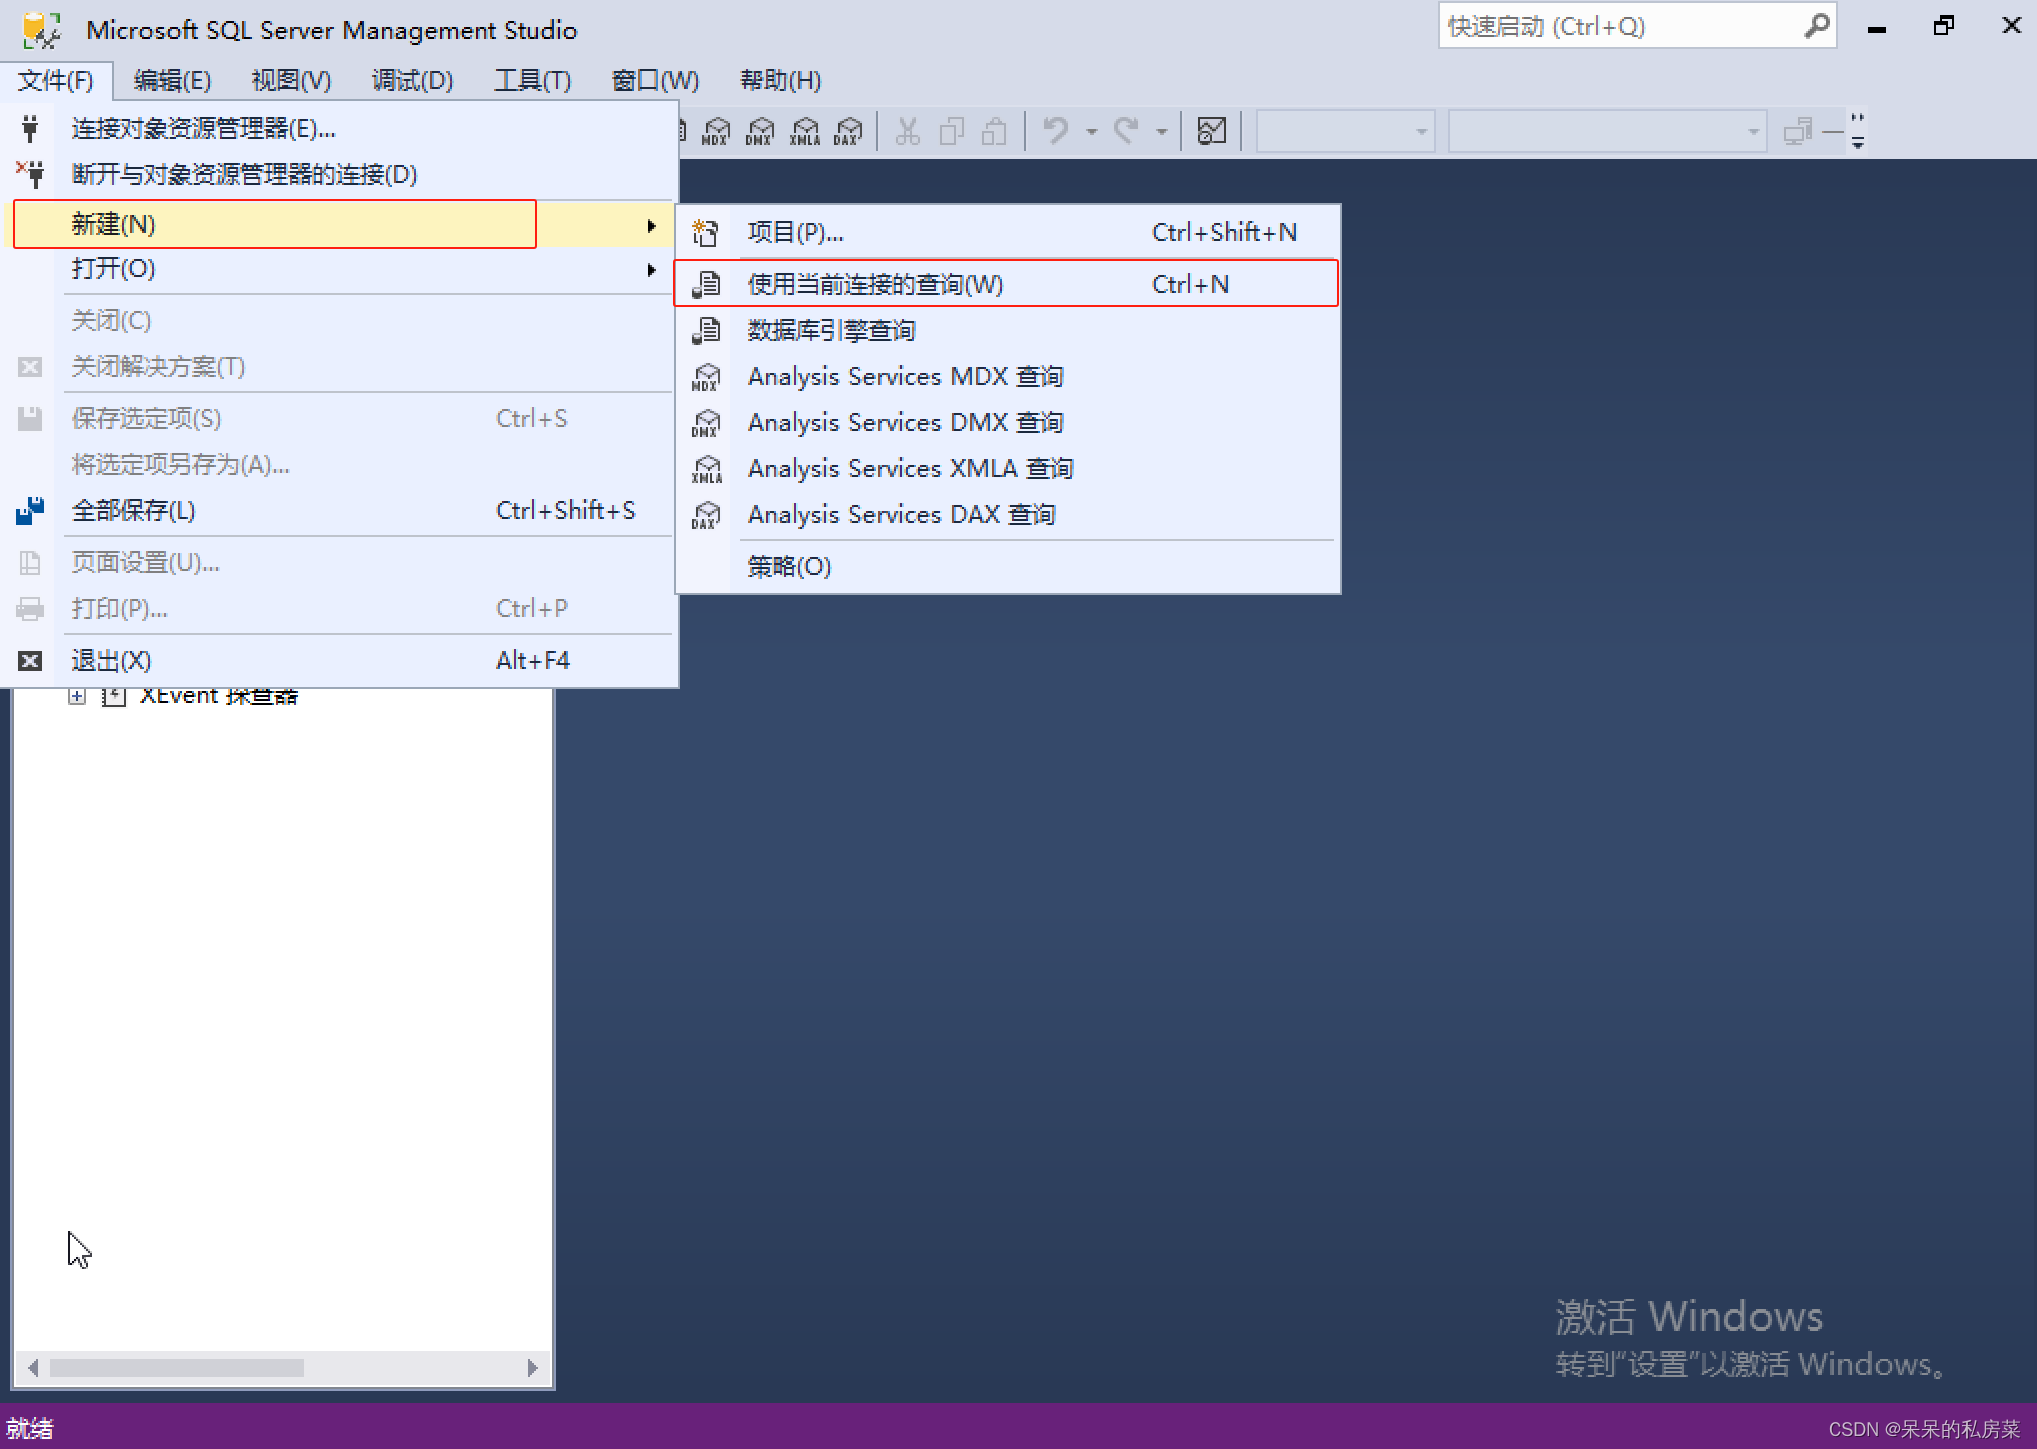This screenshot has height=1449, width=2037.
Task: Click the query icon beside 数据库引擎查询
Action: click(706, 330)
